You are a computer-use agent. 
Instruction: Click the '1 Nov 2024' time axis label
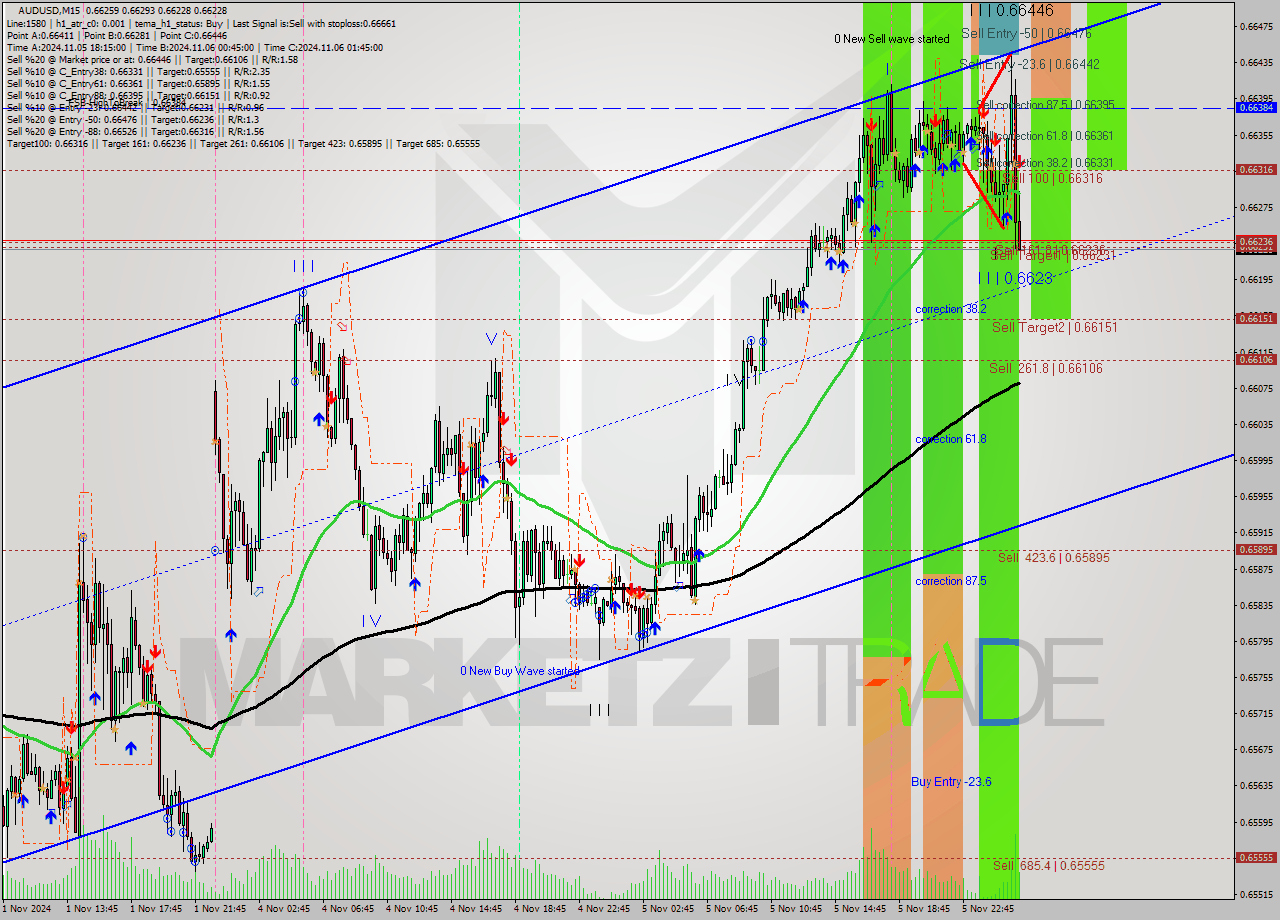click(26, 909)
